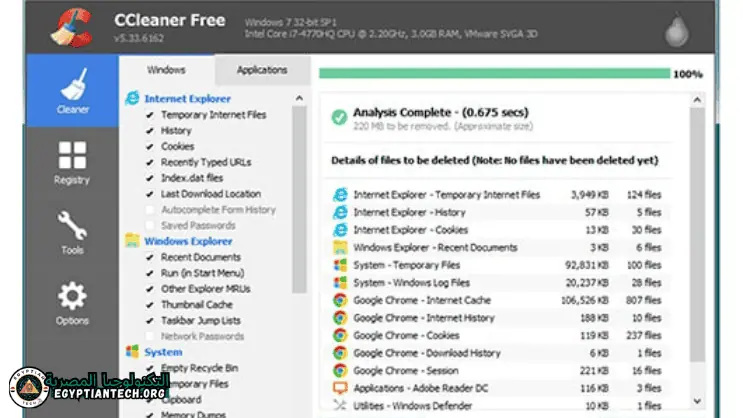The width and height of the screenshot is (743, 418).
Task: Select the Windows Explorer category heading
Action: point(189,241)
